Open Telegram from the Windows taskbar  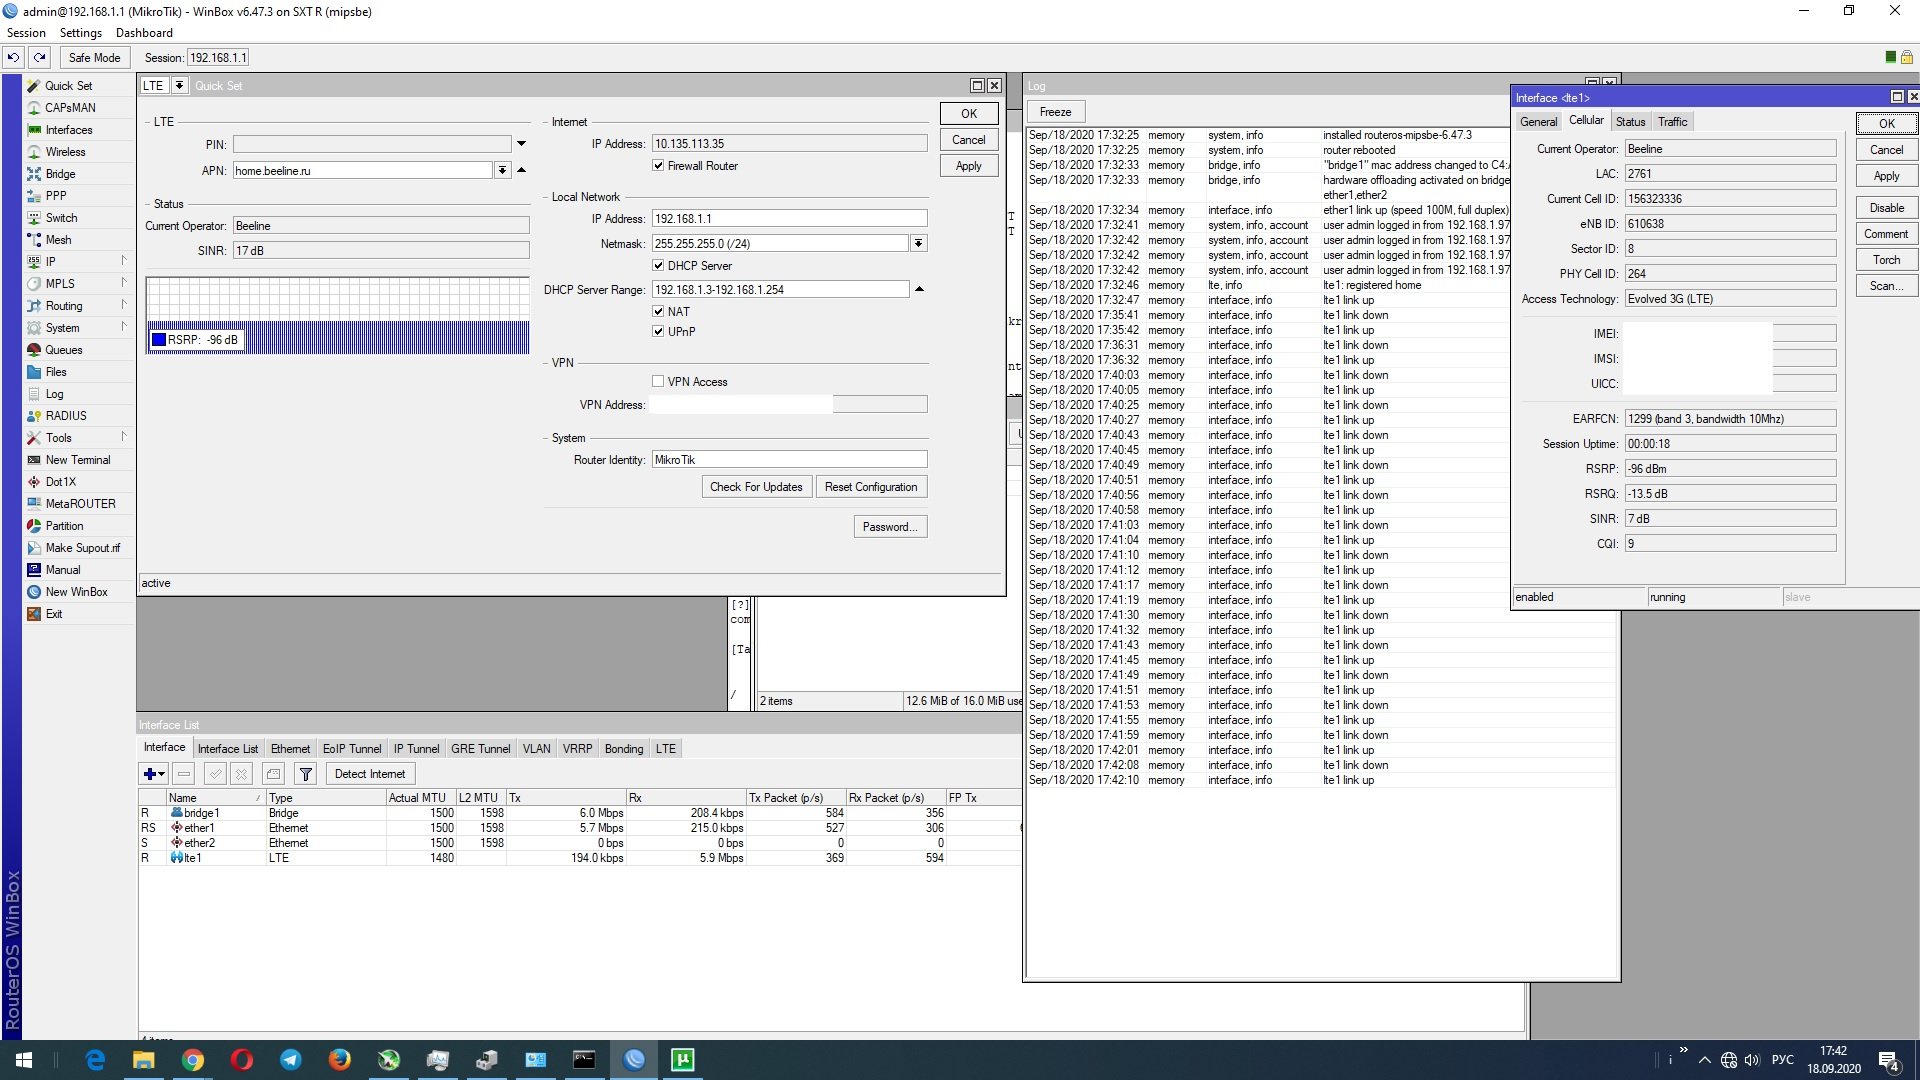(290, 1060)
